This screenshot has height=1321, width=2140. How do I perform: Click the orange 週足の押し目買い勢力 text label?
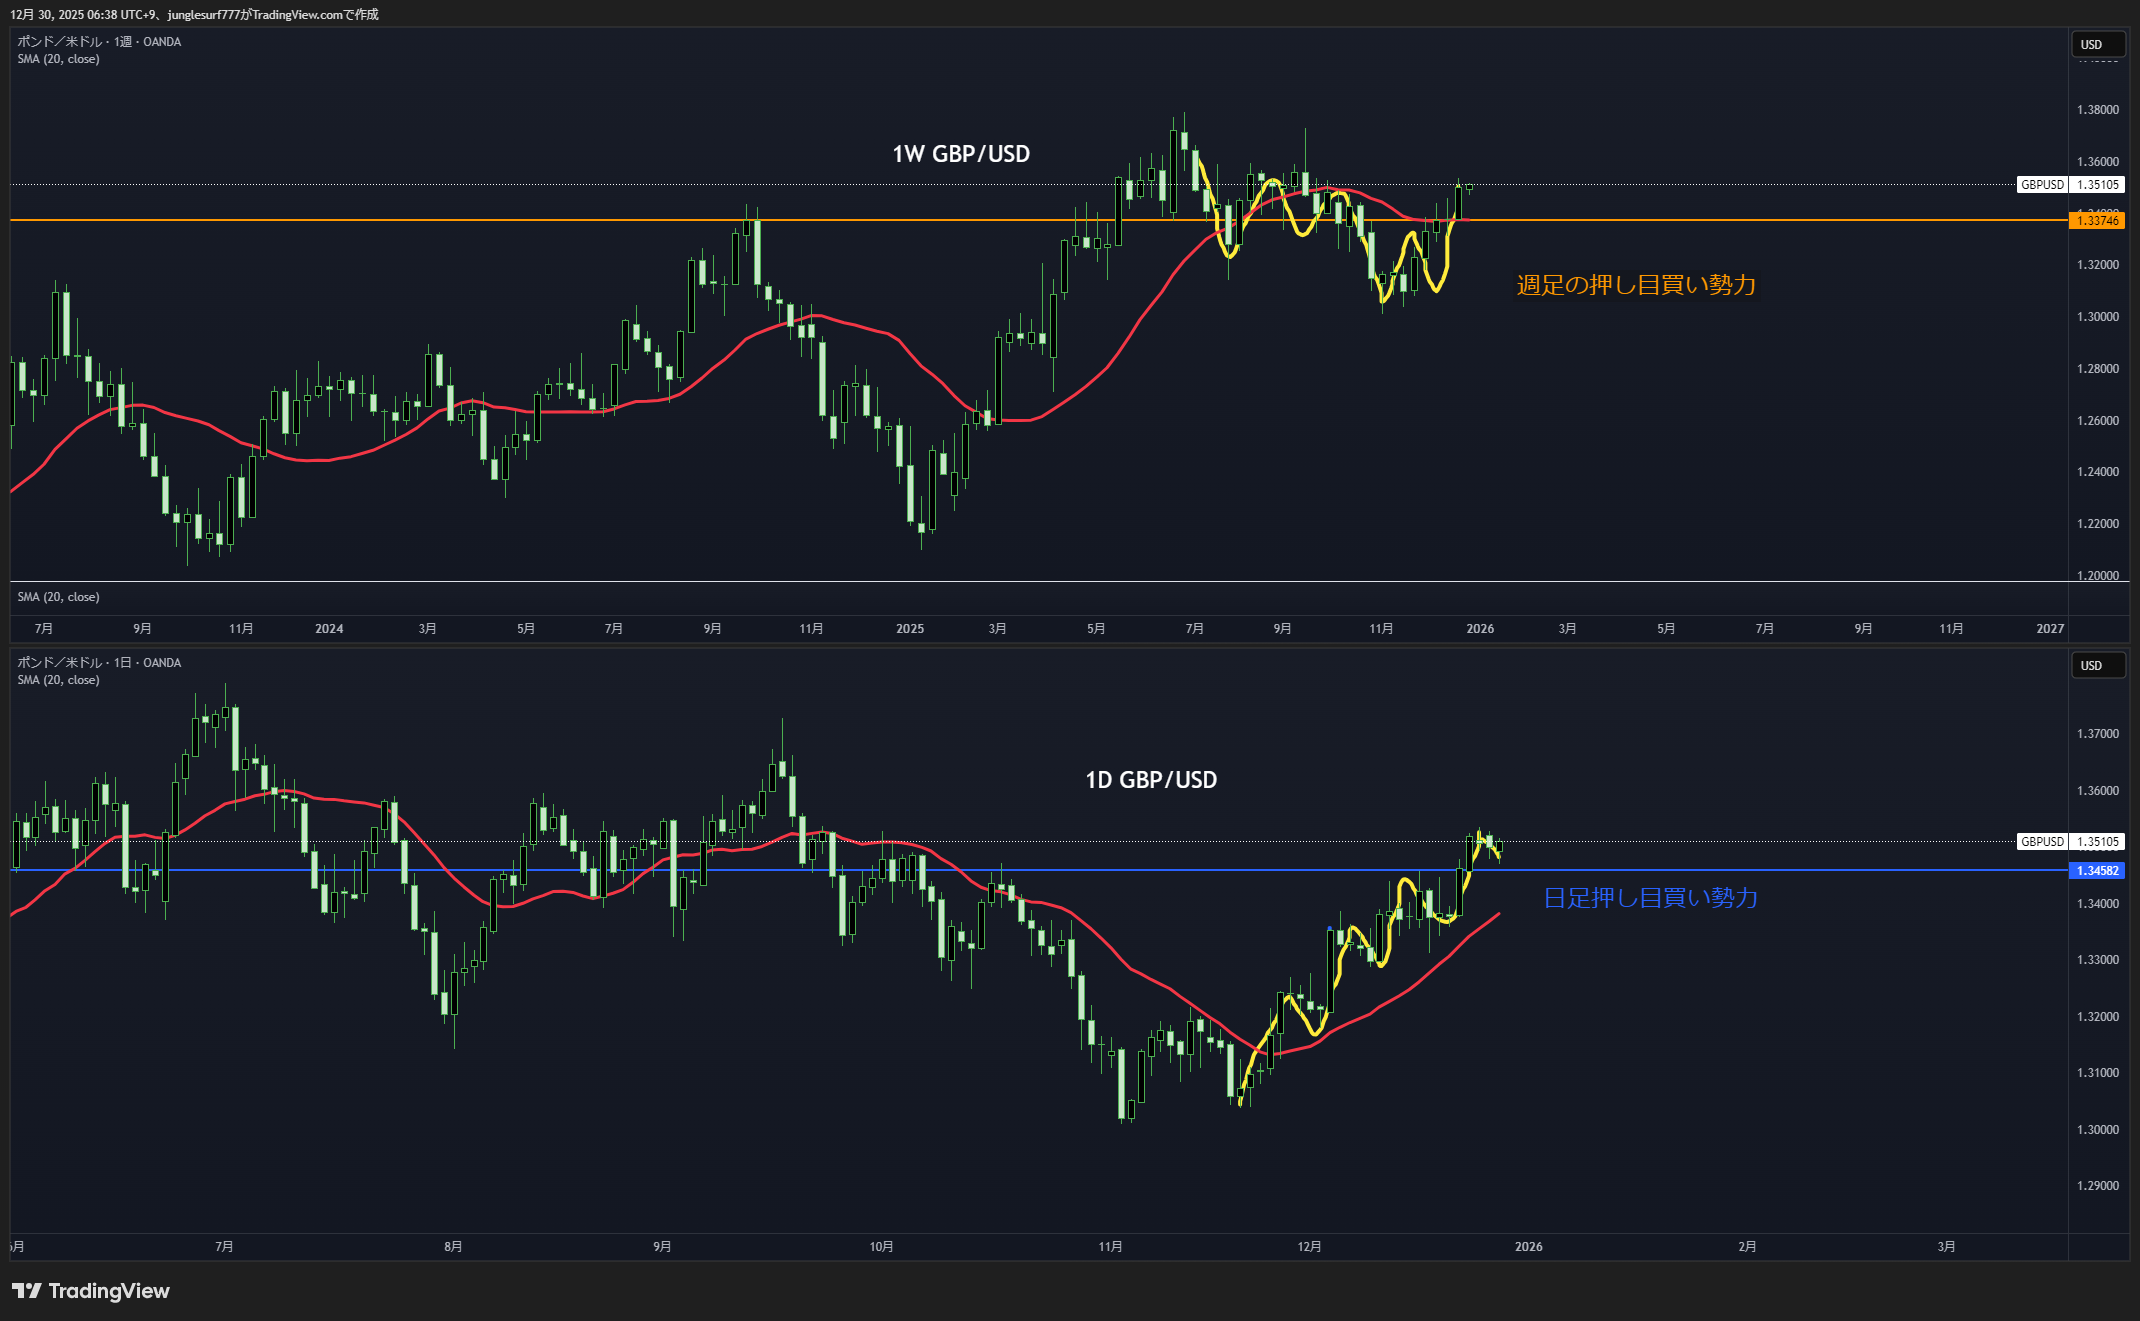1636,285
